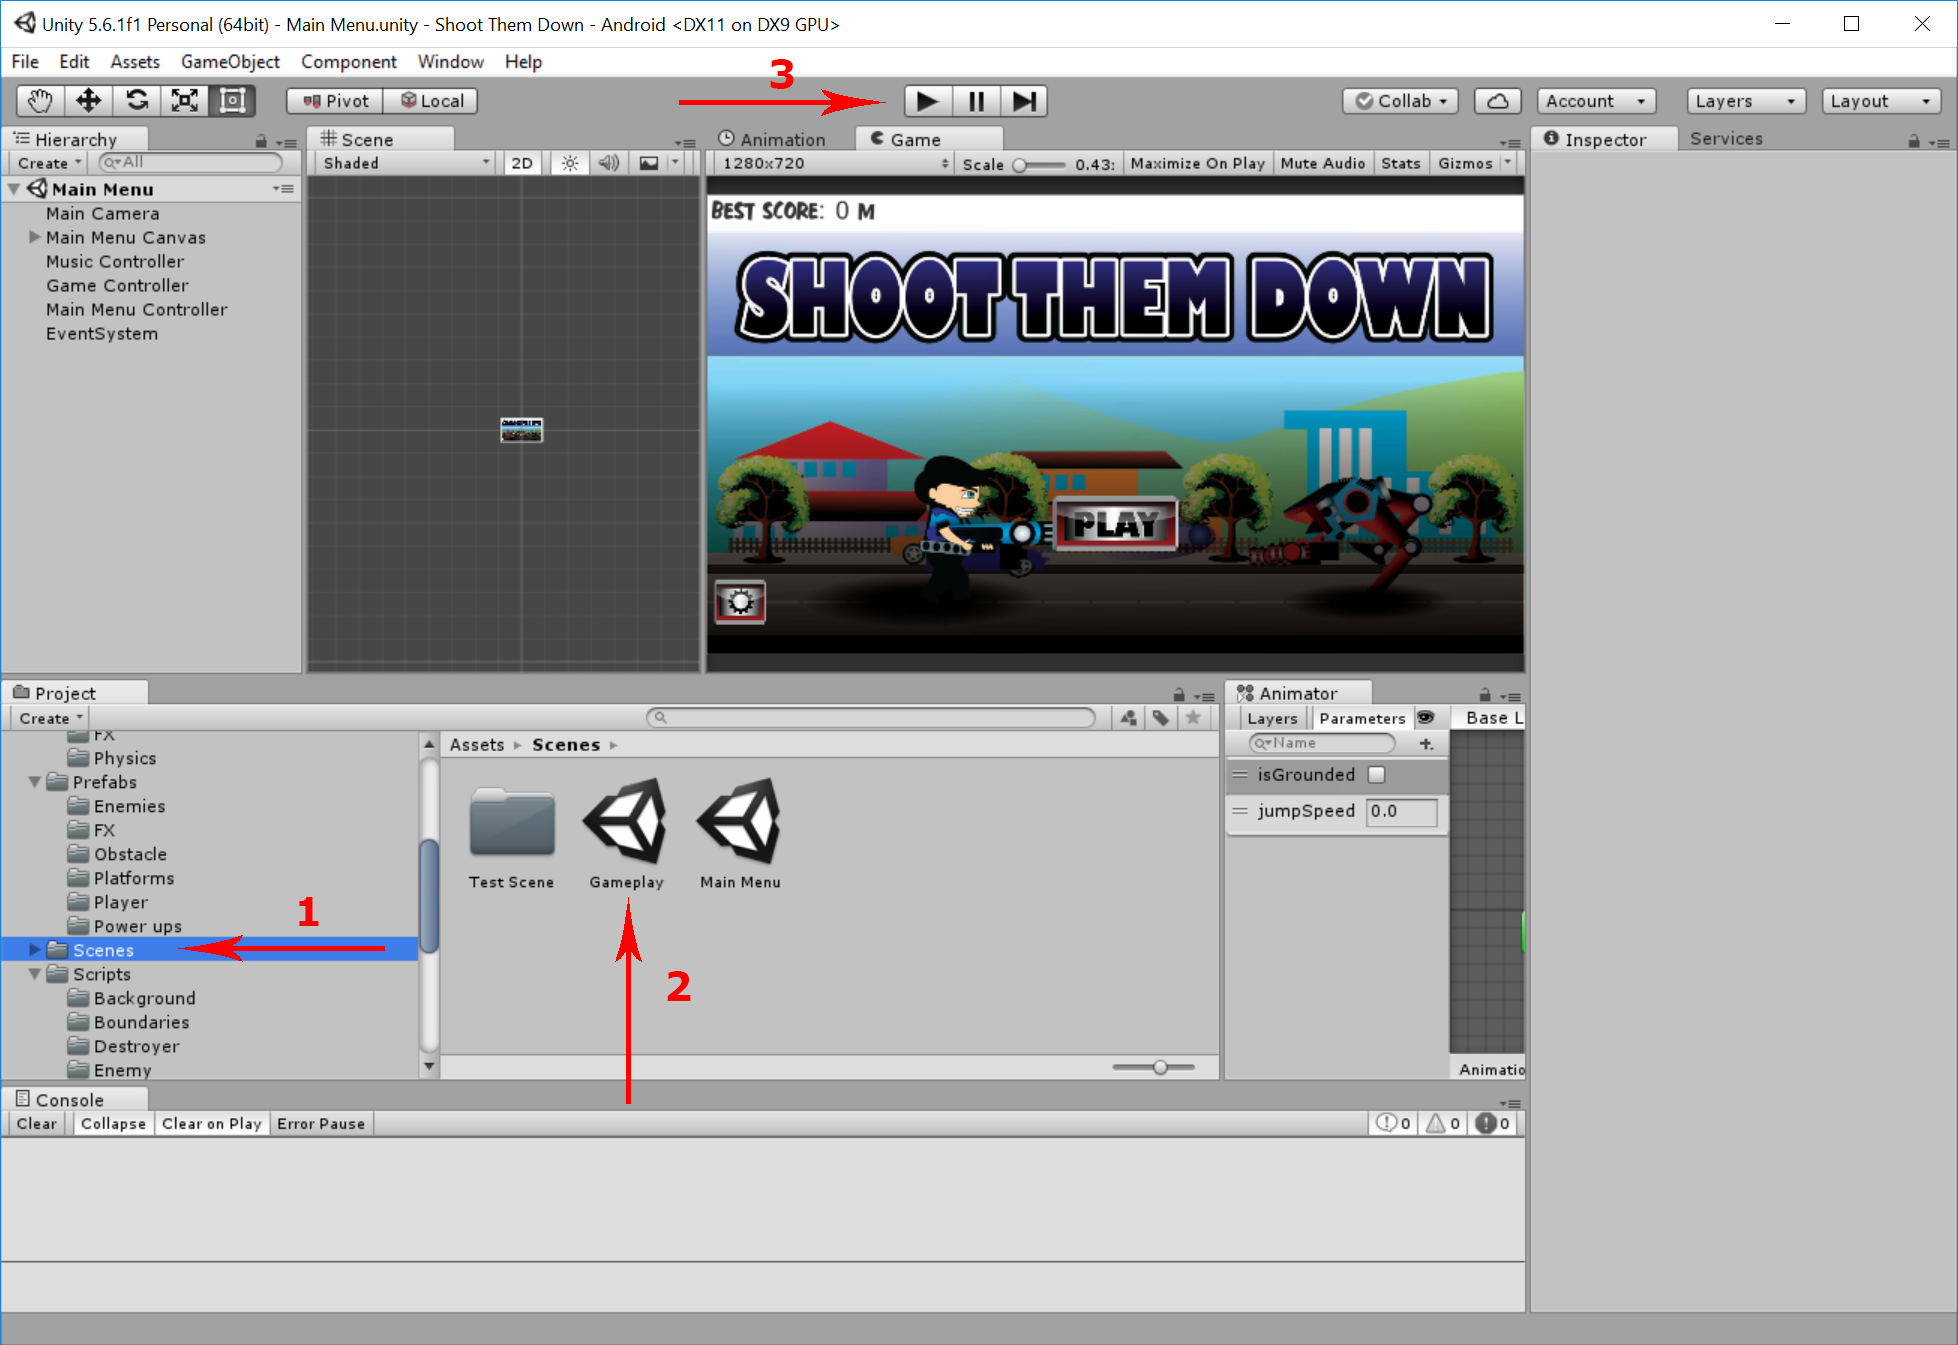Drag the Scale slider in Game view
1958x1345 pixels.
1019,162
